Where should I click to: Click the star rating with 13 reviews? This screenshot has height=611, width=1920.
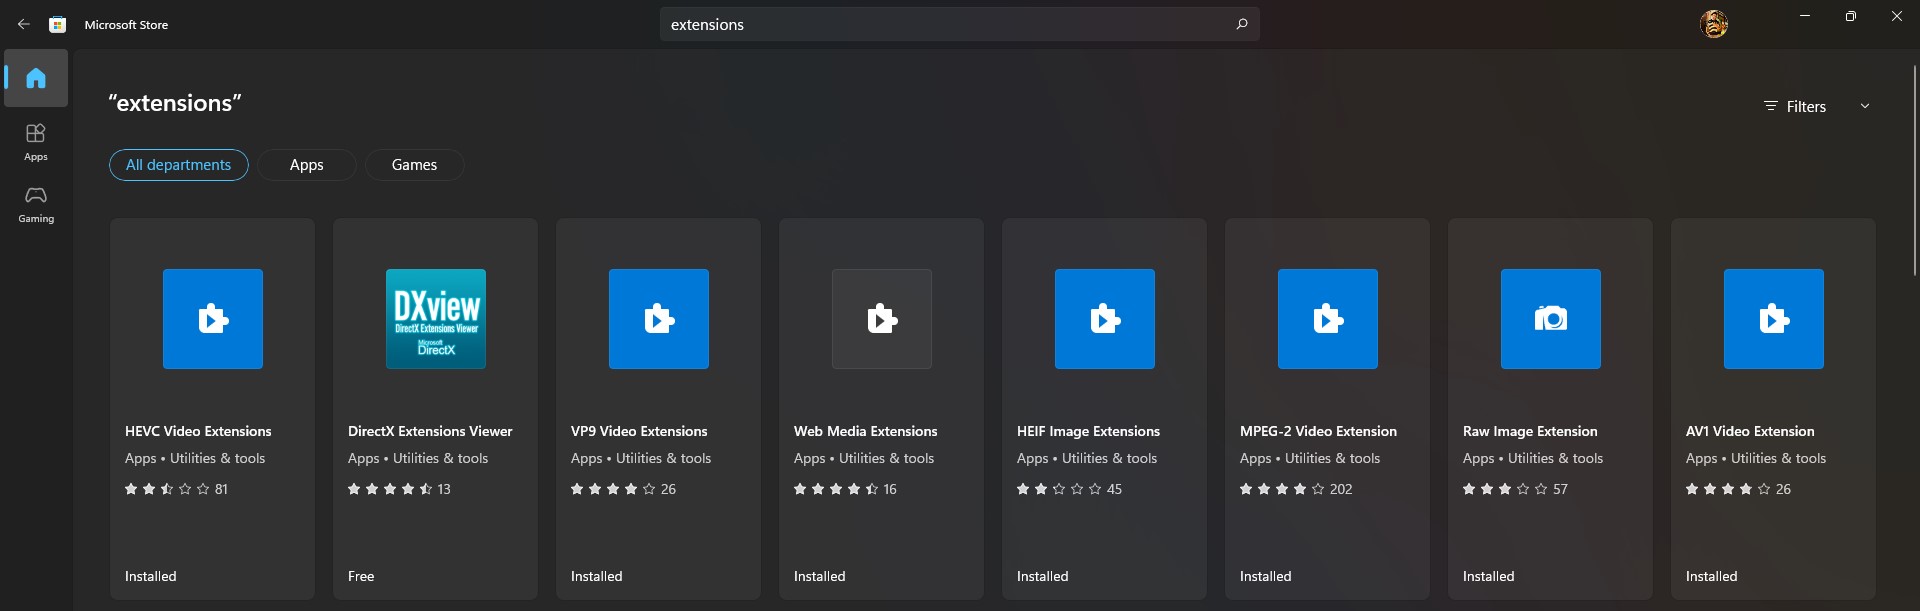[399, 489]
